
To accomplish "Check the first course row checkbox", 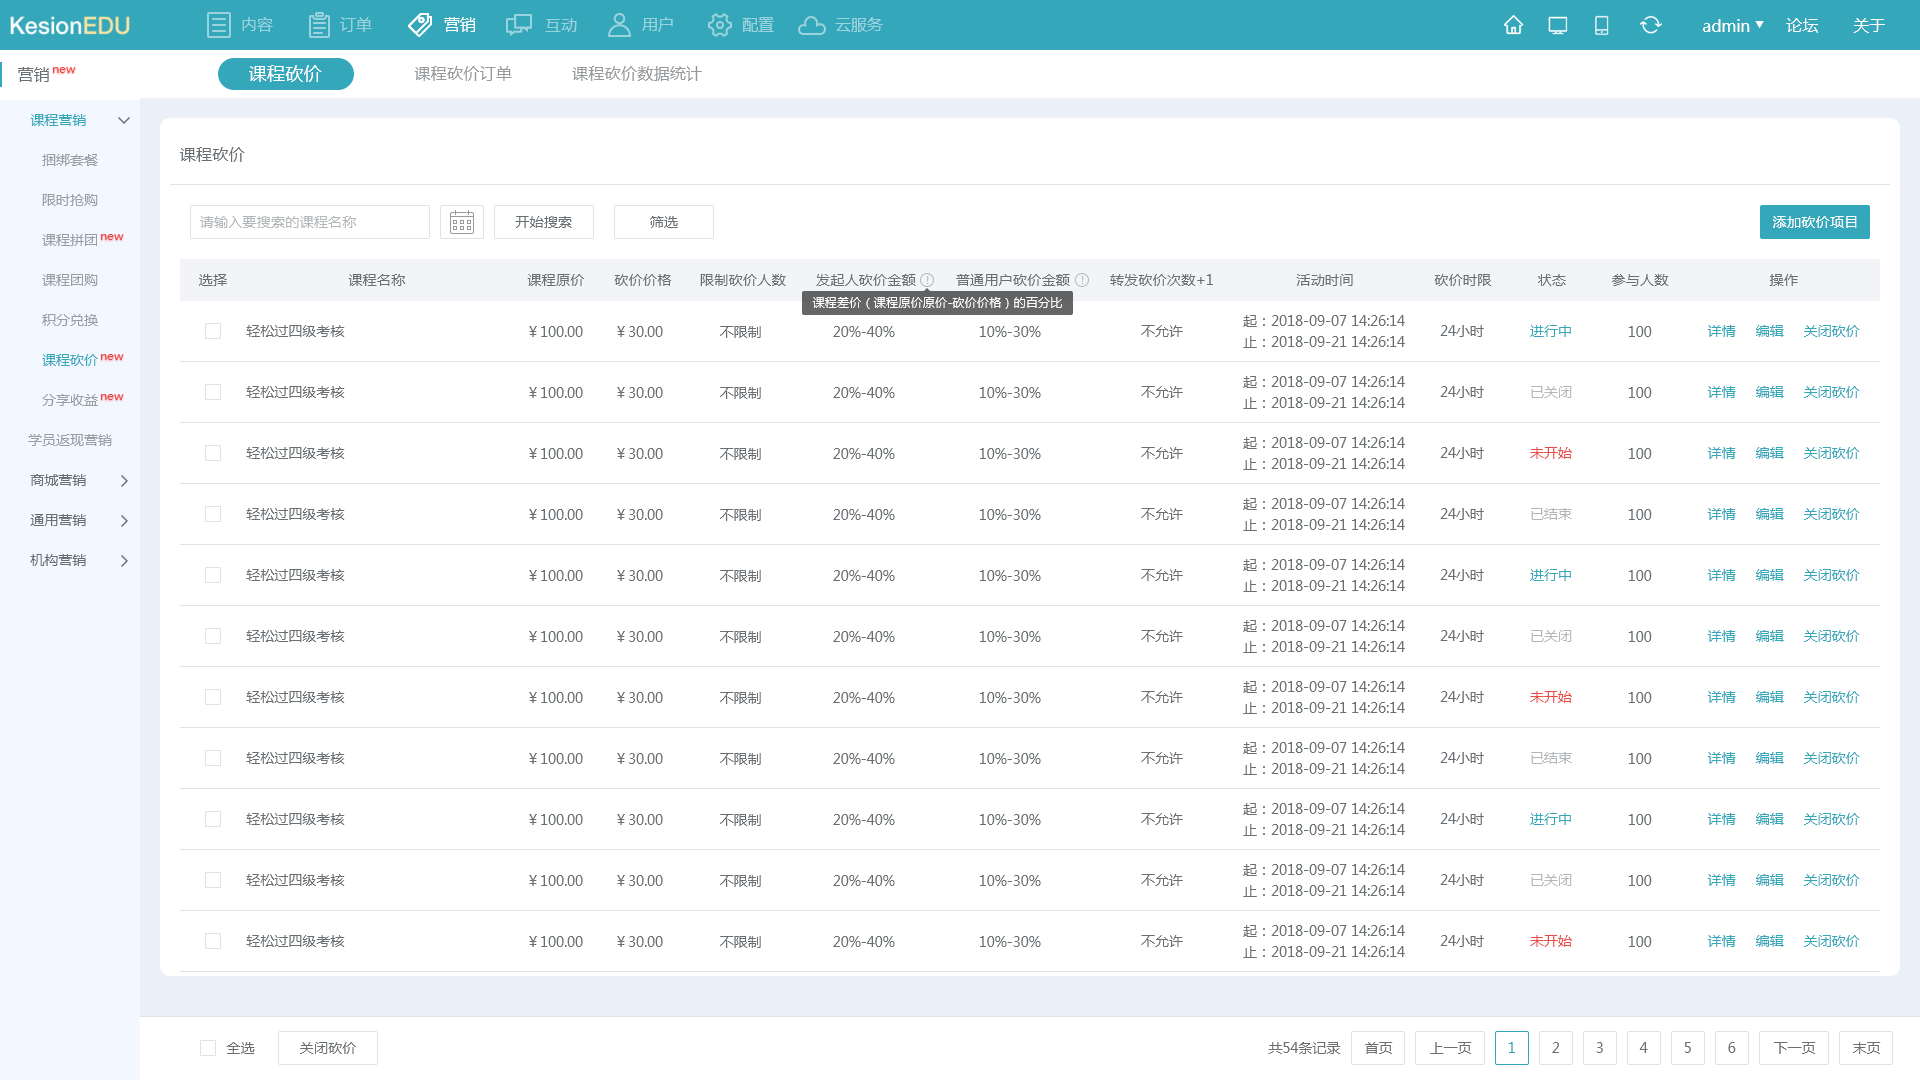I will 213,331.
